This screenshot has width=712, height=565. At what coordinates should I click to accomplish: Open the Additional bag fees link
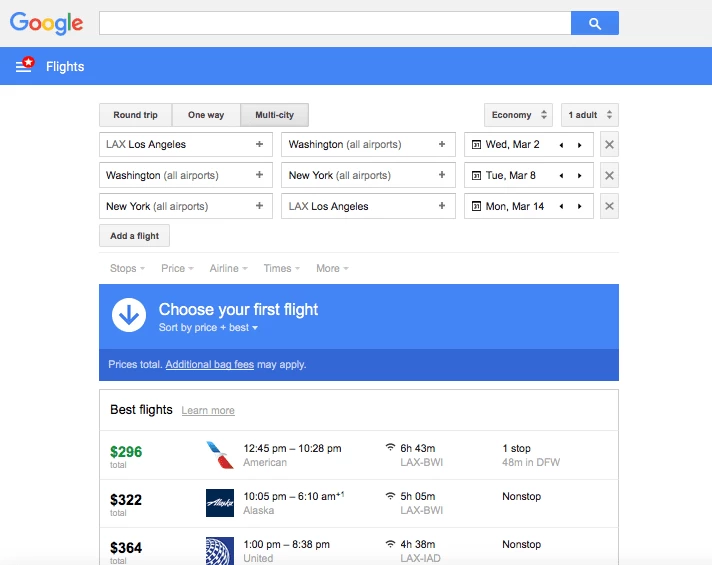[209, 365]
